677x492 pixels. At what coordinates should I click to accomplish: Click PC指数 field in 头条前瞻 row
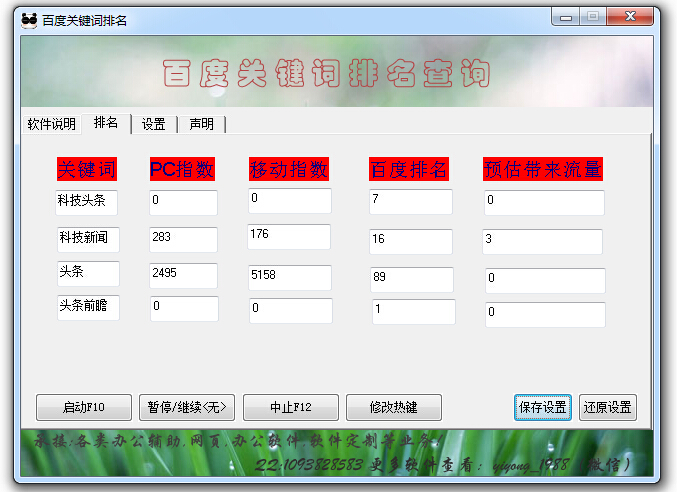click(184, 309)
